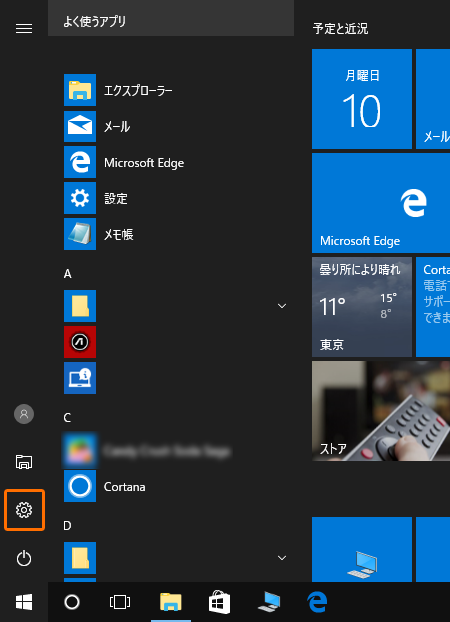This screenshot has height=622, width=450.
Task: Open the Edge icon on the taskbar
Action: point(317,602)
